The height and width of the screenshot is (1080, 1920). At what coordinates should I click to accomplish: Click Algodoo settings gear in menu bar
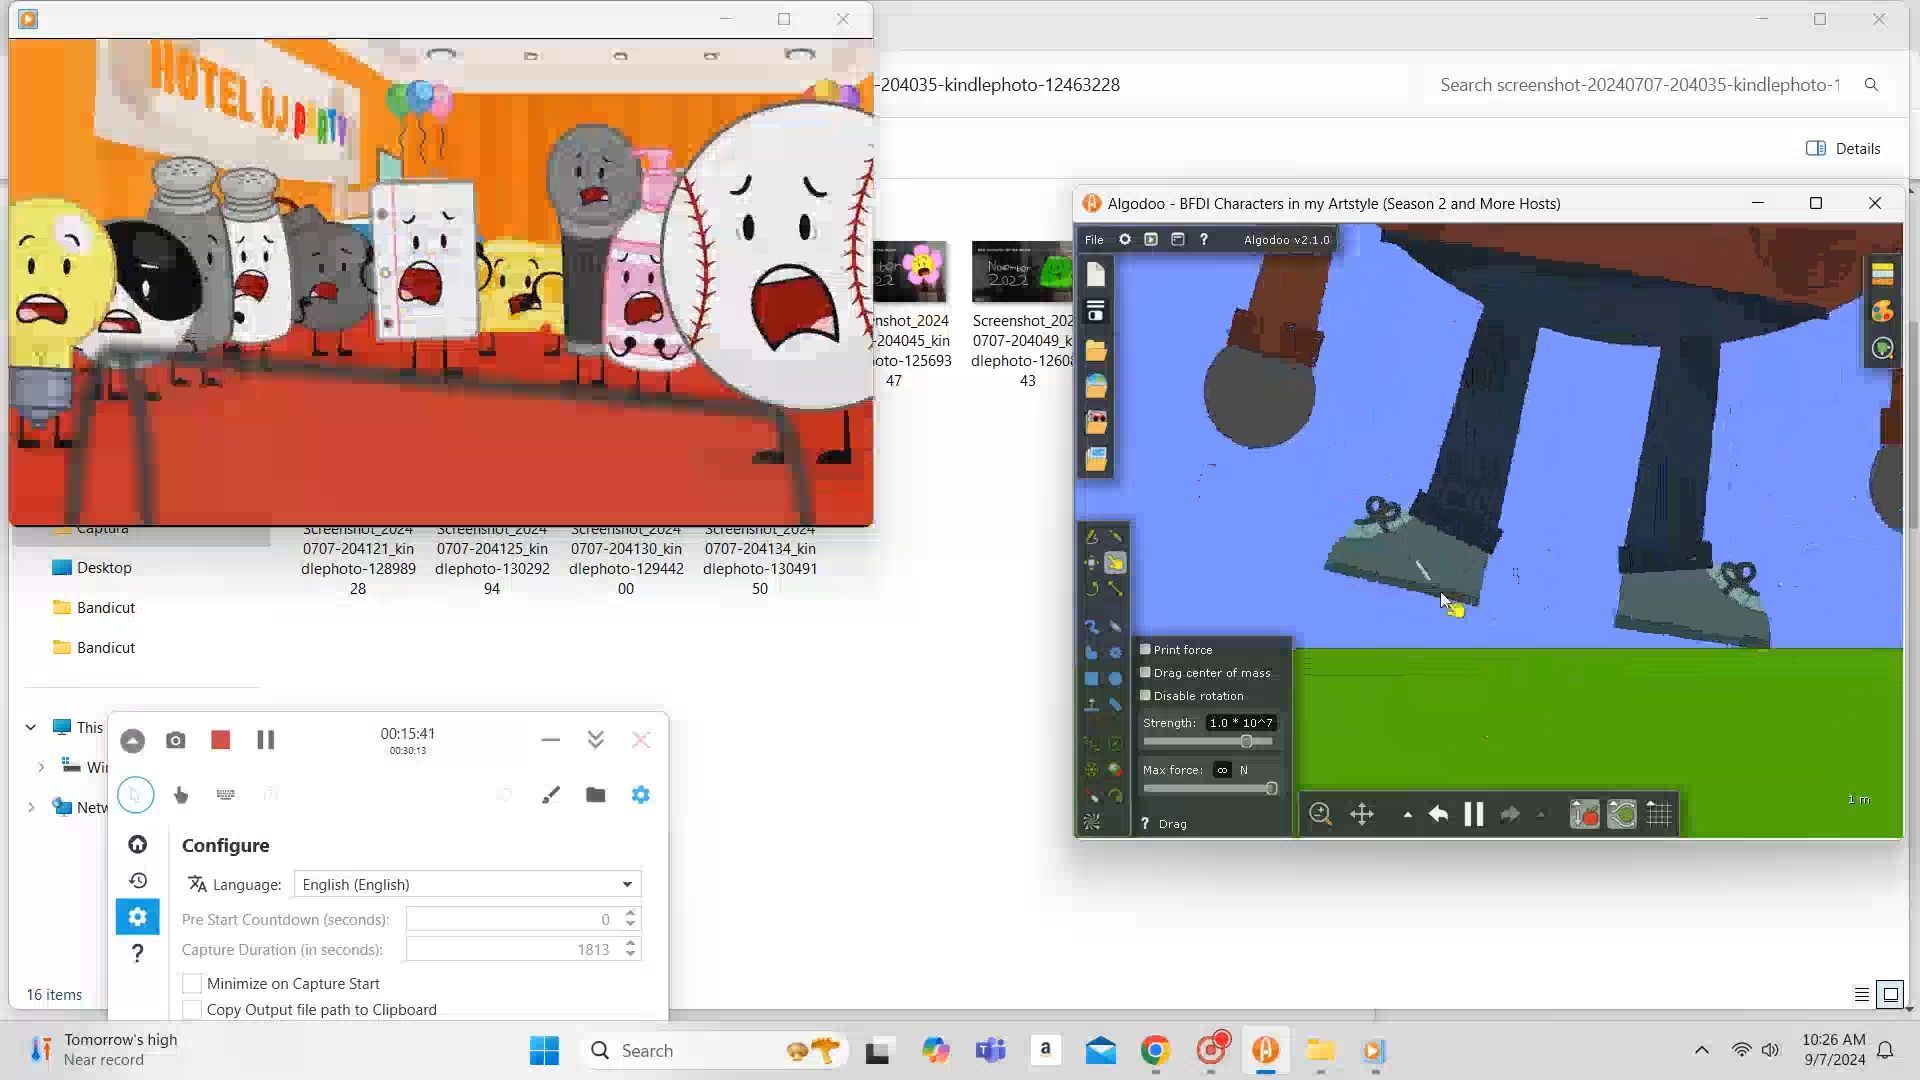(1125, 239)
